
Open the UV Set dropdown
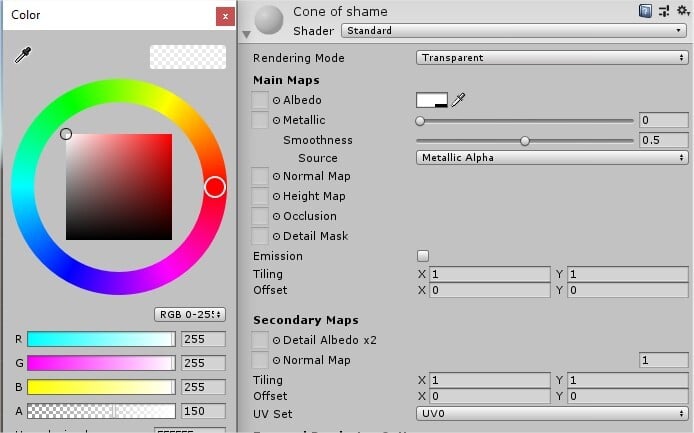pyautogui.click(x=552, y=414)
